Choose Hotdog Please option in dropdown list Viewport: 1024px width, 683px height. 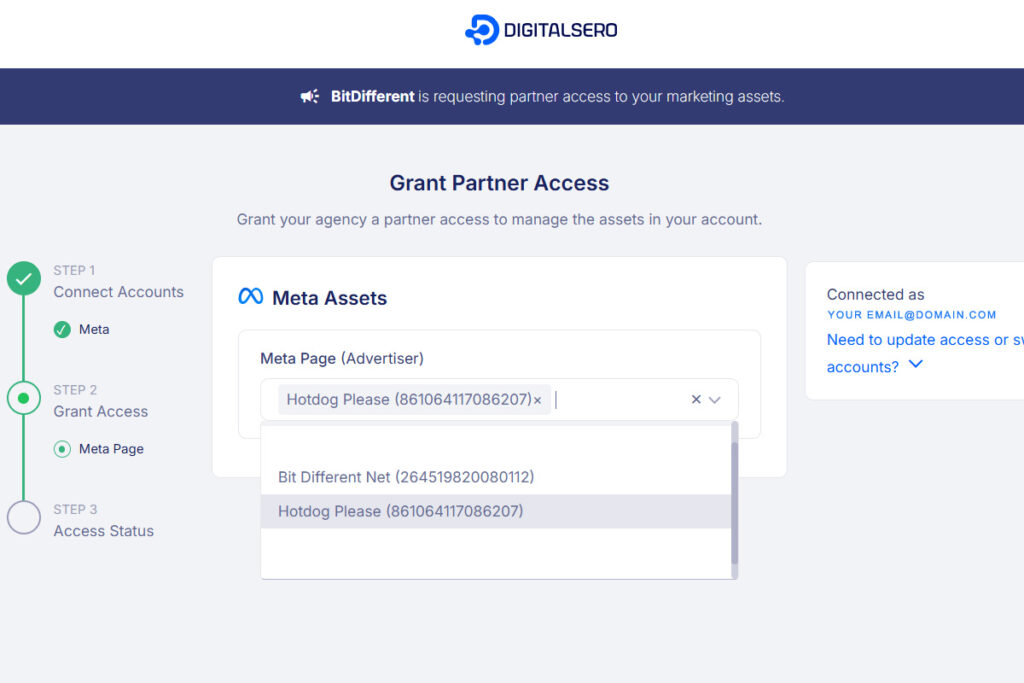400,511
